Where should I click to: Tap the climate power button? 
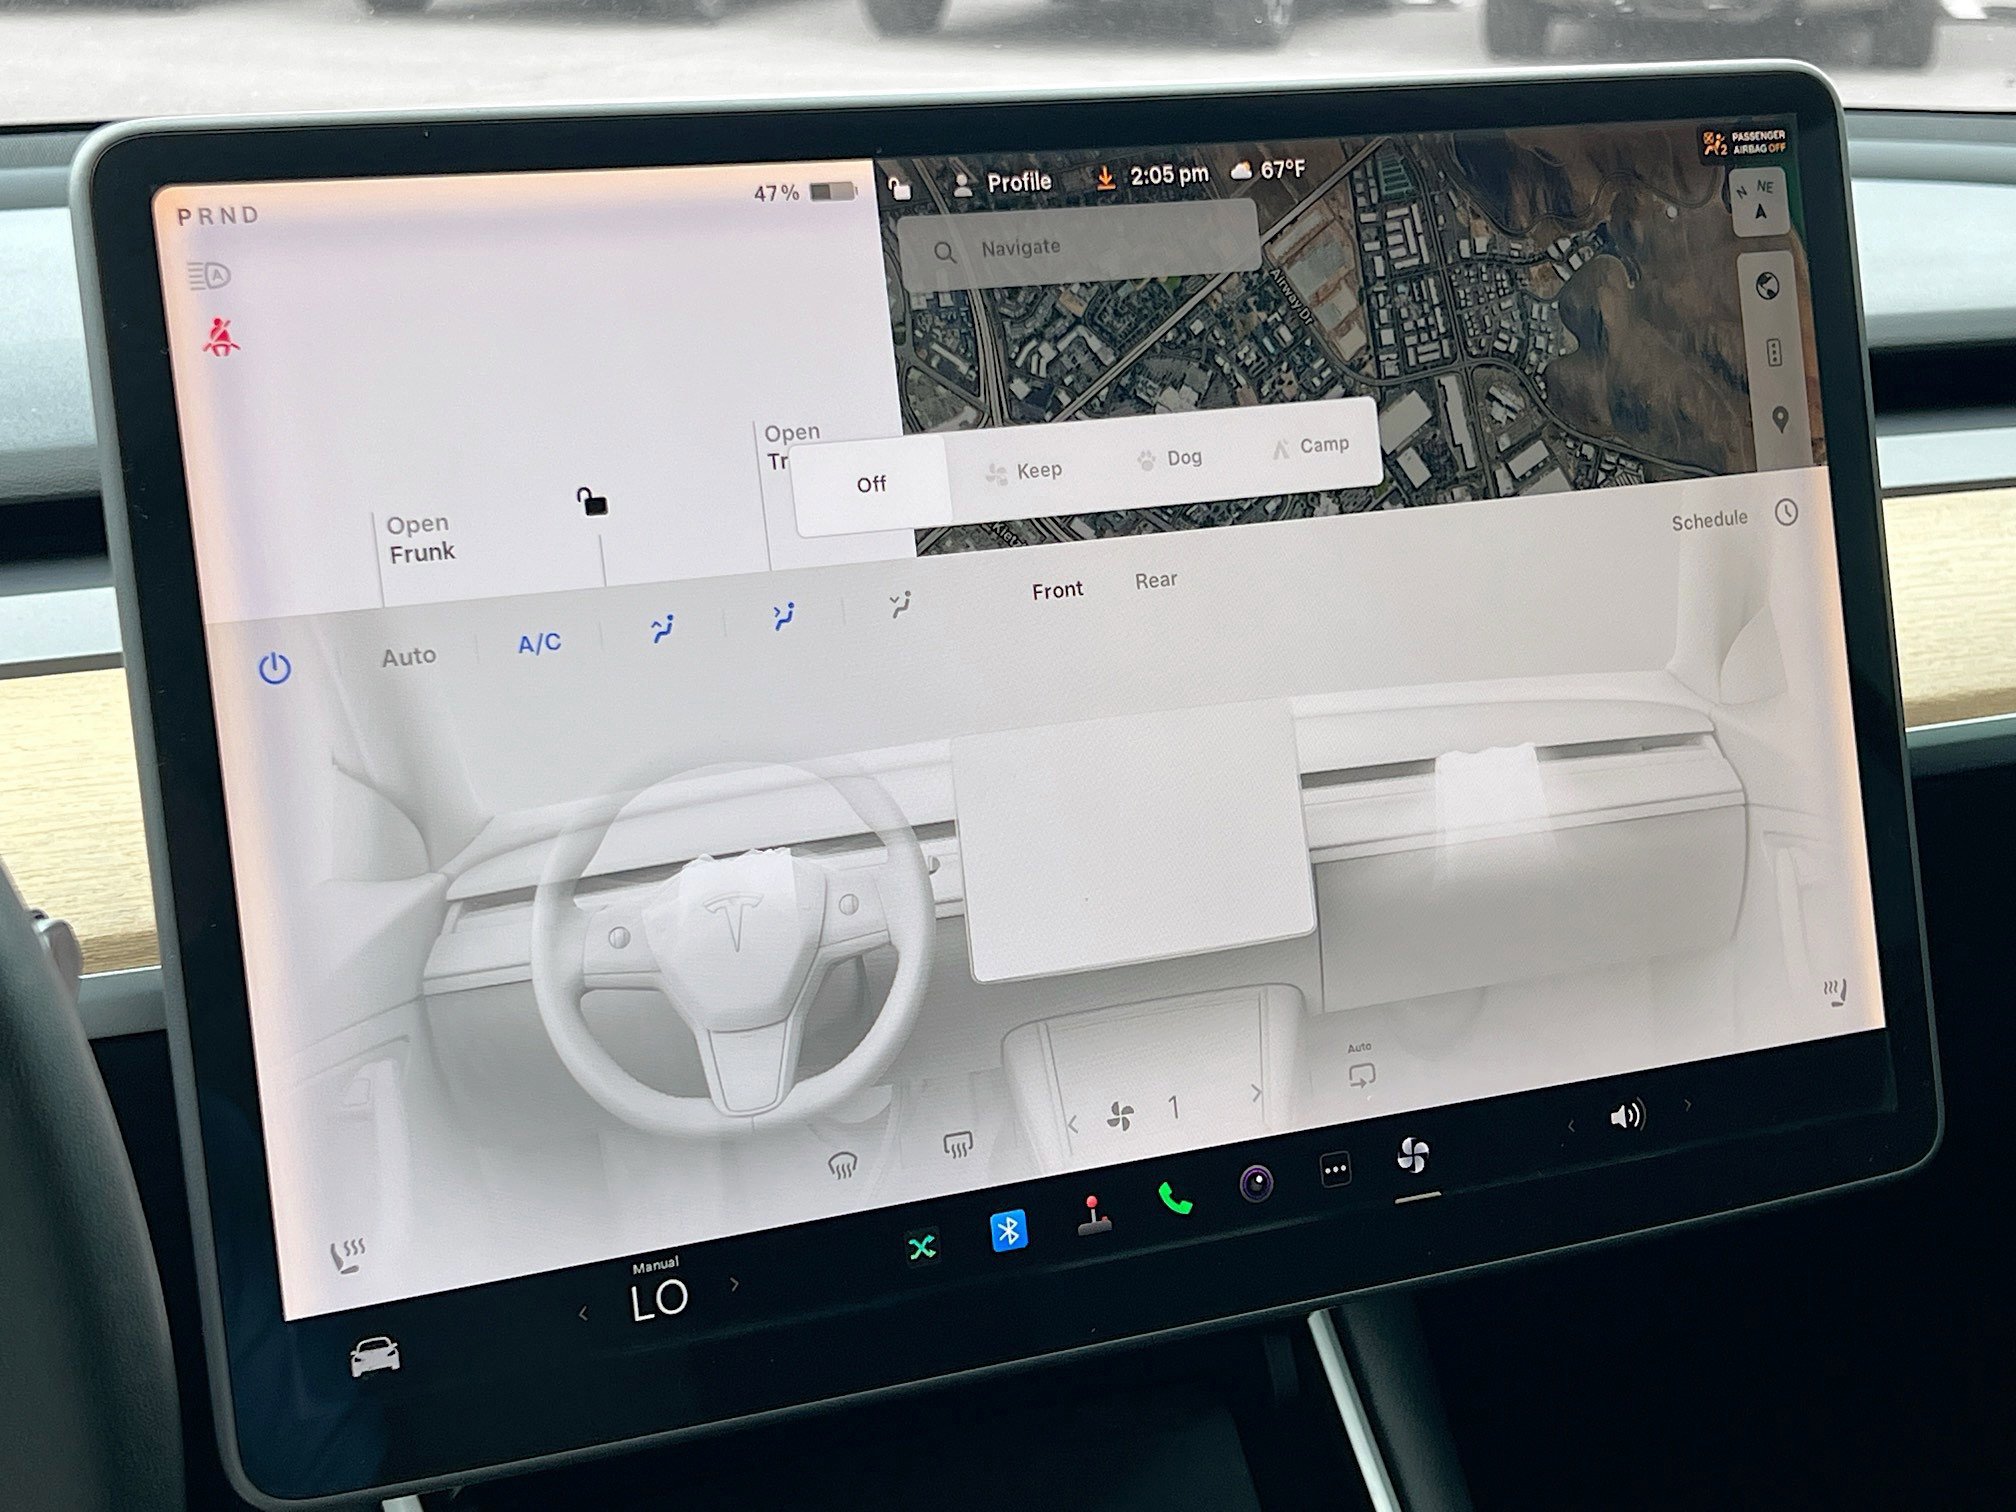pos(275,668)
